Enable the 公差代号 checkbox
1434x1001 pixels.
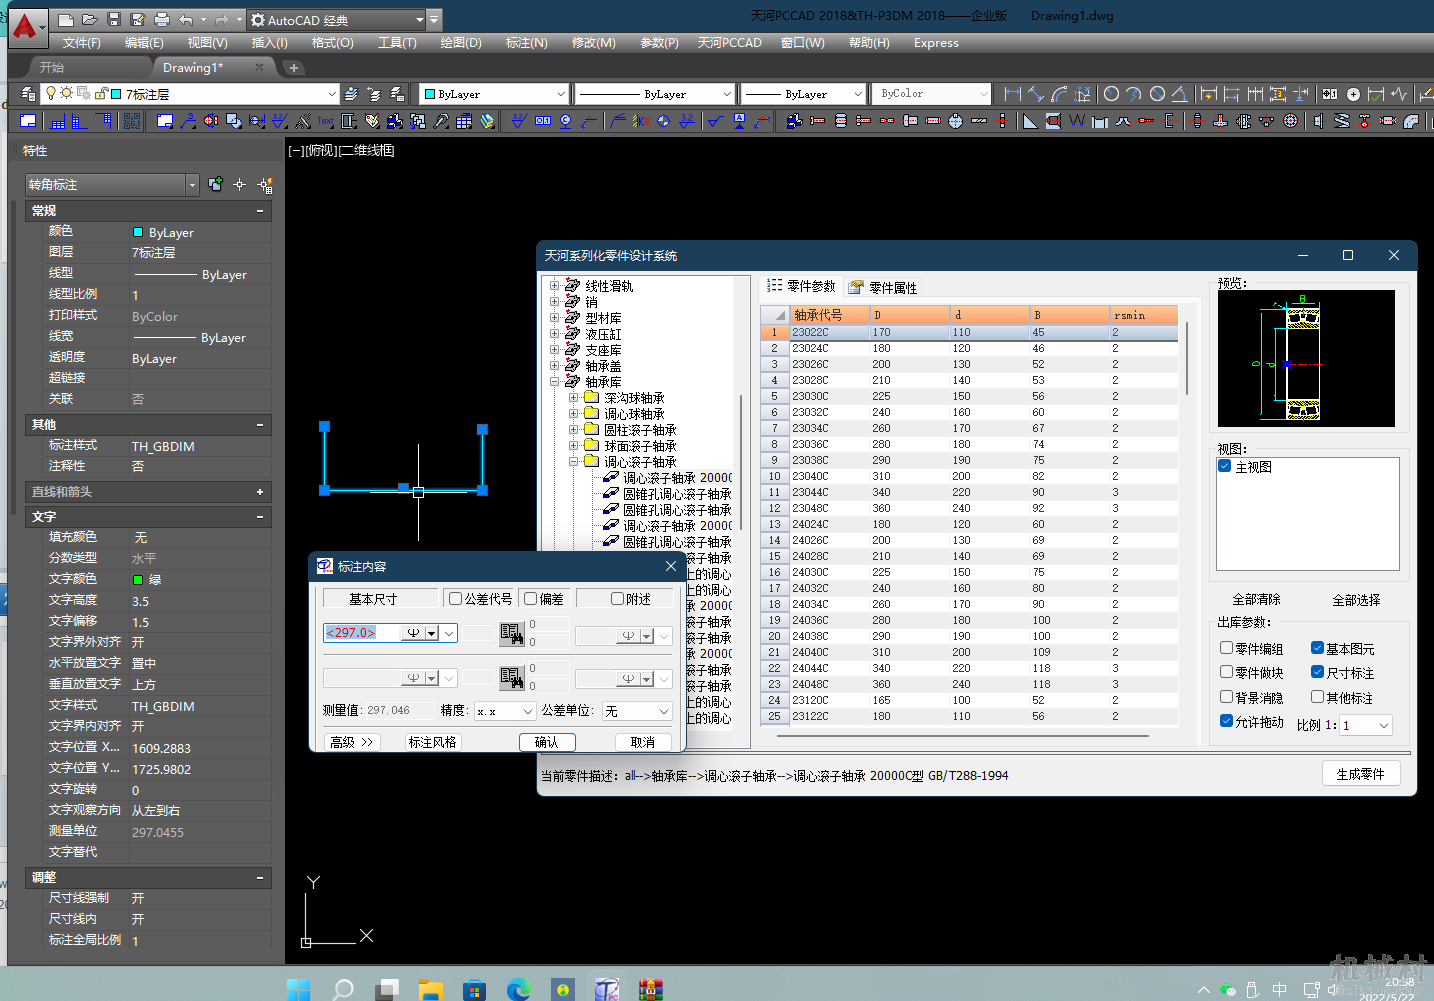tap(455, 599)
